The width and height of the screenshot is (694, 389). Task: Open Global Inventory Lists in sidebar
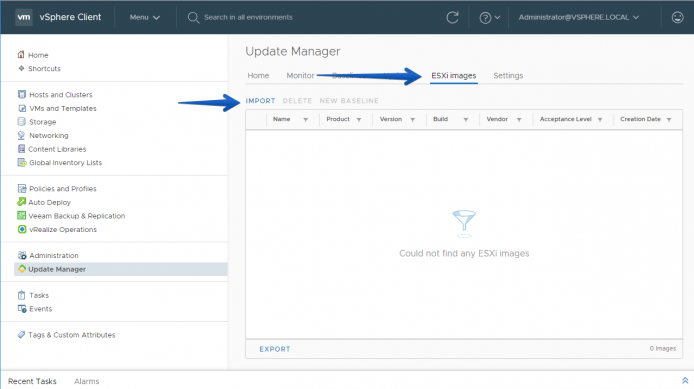click(66, 162)
